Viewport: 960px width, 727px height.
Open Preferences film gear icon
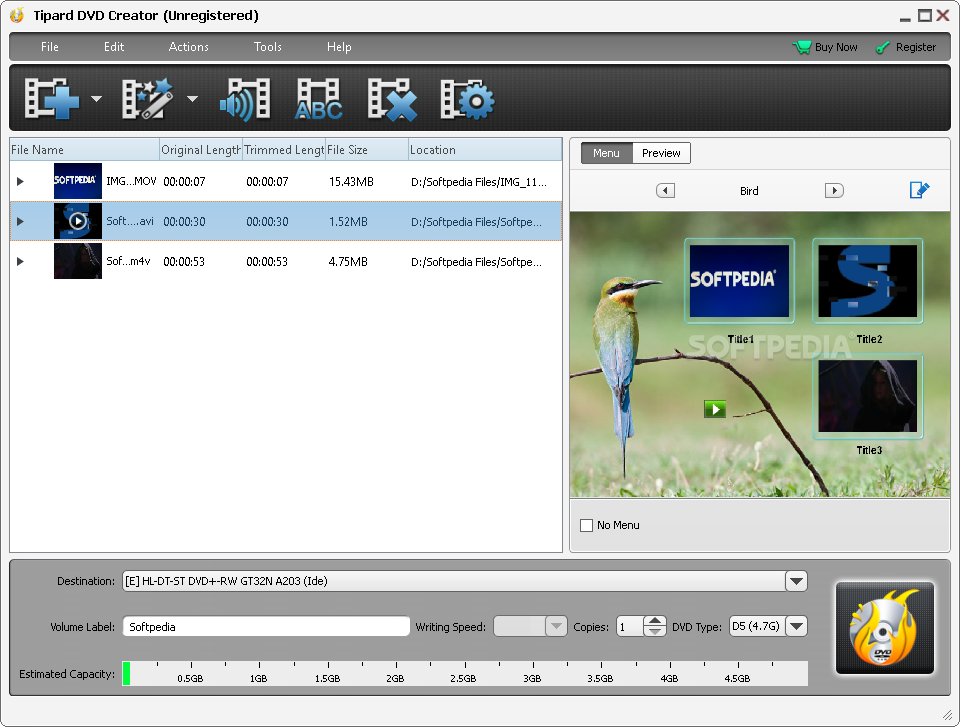(467, 99)
